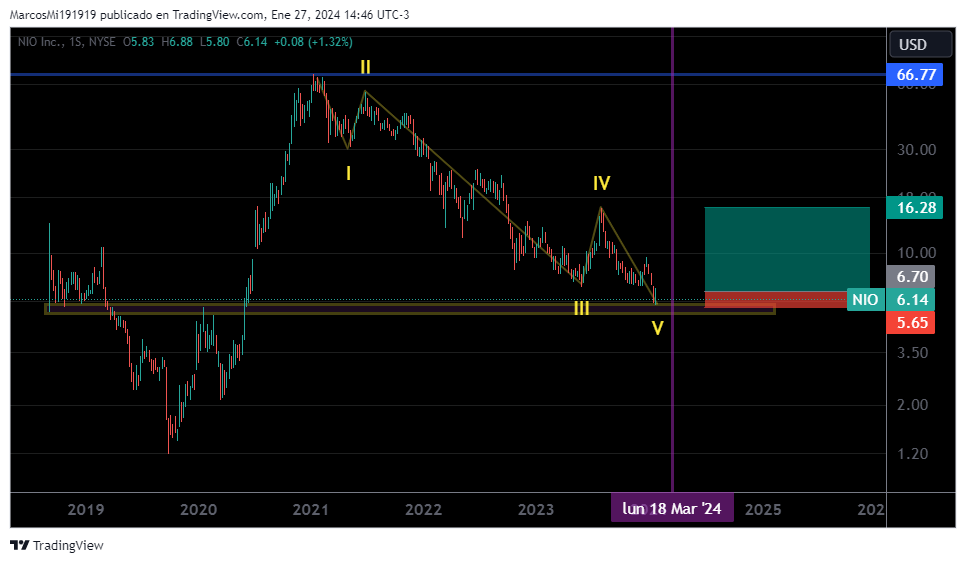The height and width of the screenshot is (563, 966).
Task: Click the 10.00 price axis label
Action: point(916,253)
